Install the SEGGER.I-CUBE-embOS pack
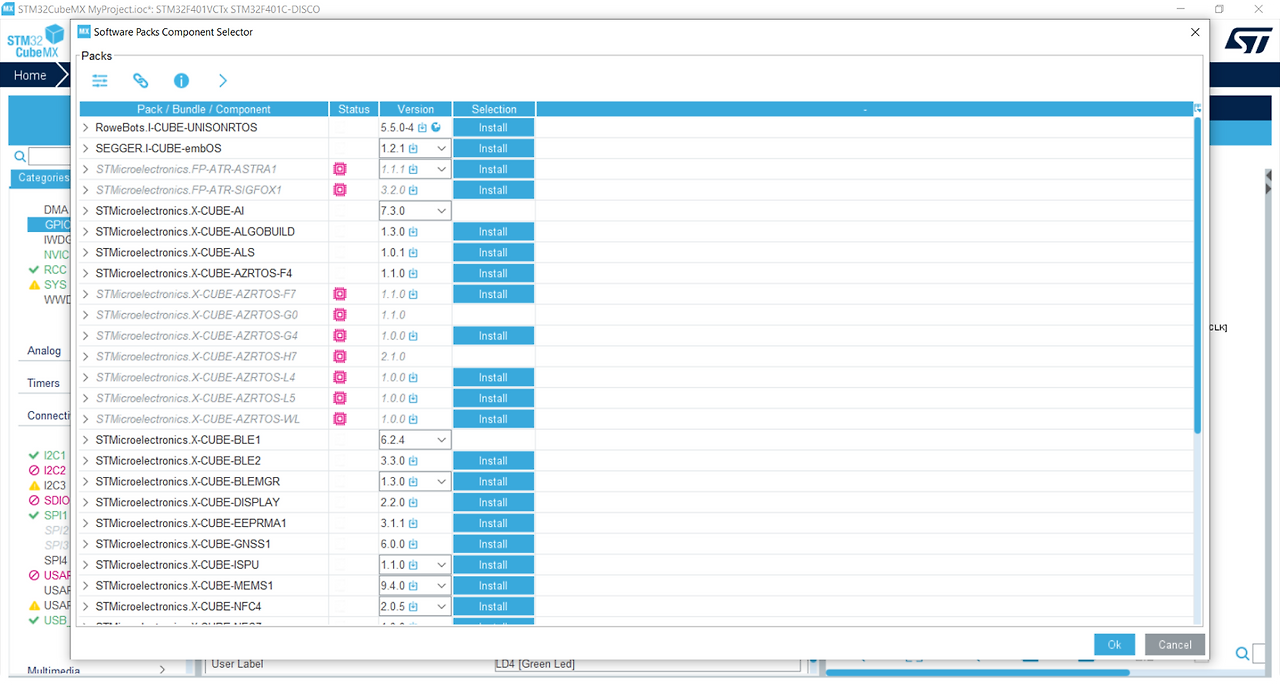1280x685 pixels. [x=493, y=148]
